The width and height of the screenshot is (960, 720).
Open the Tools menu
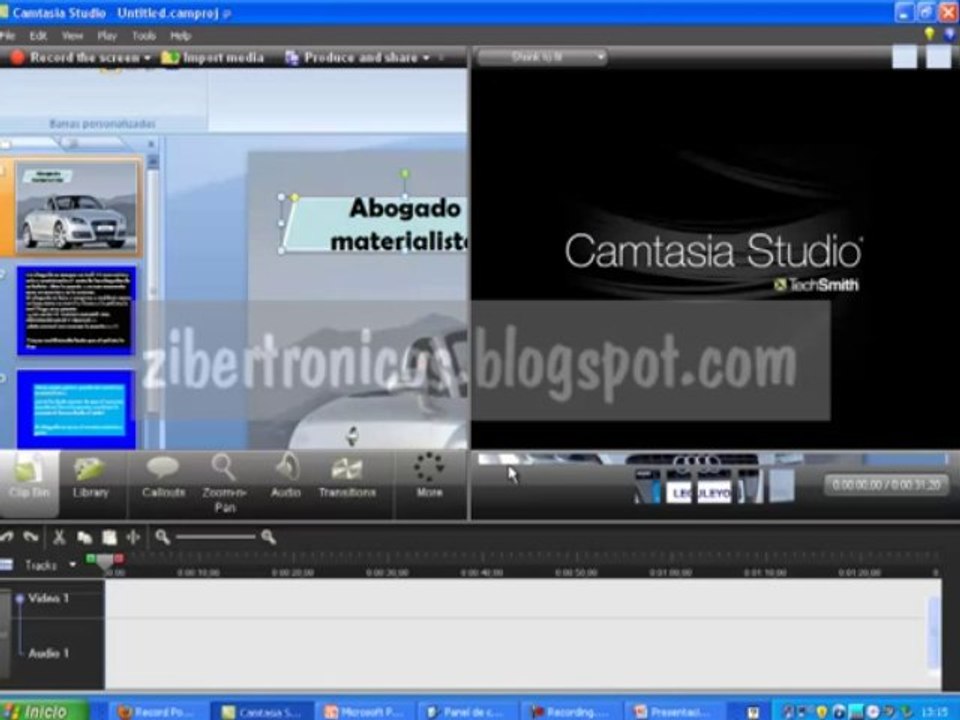(x=144, y=36)
